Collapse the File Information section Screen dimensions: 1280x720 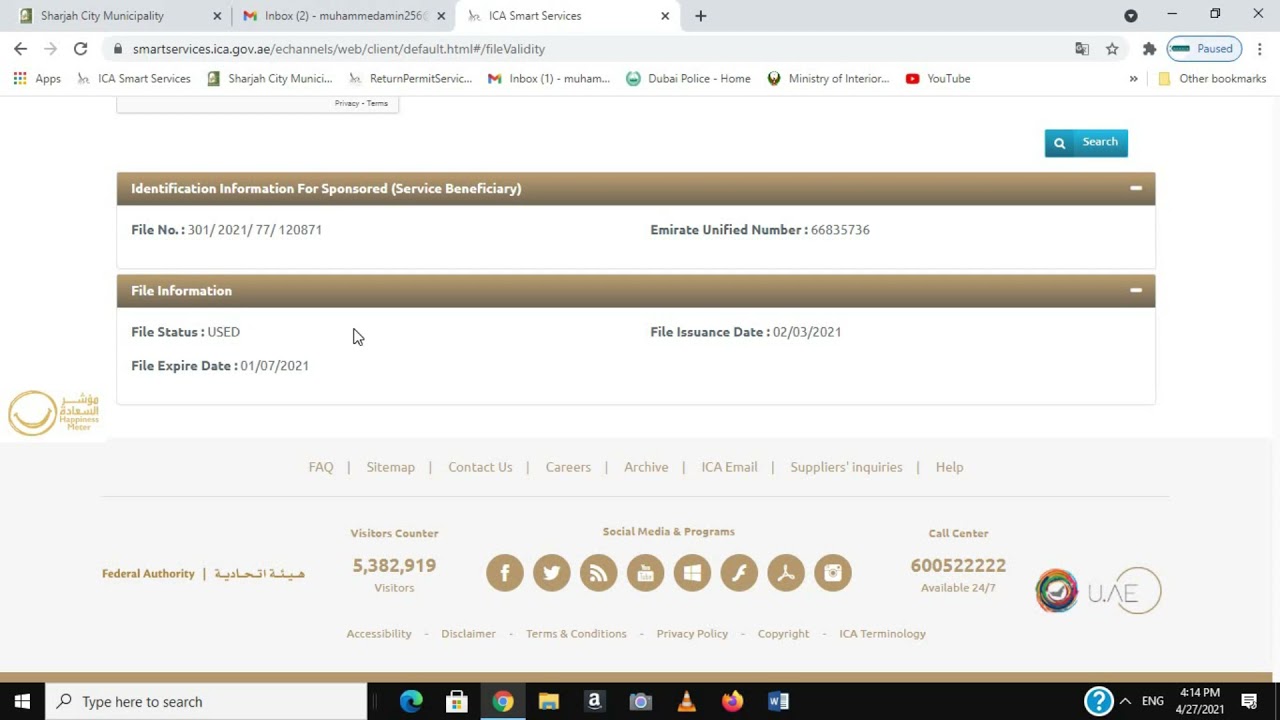(x=1136, y=290)
